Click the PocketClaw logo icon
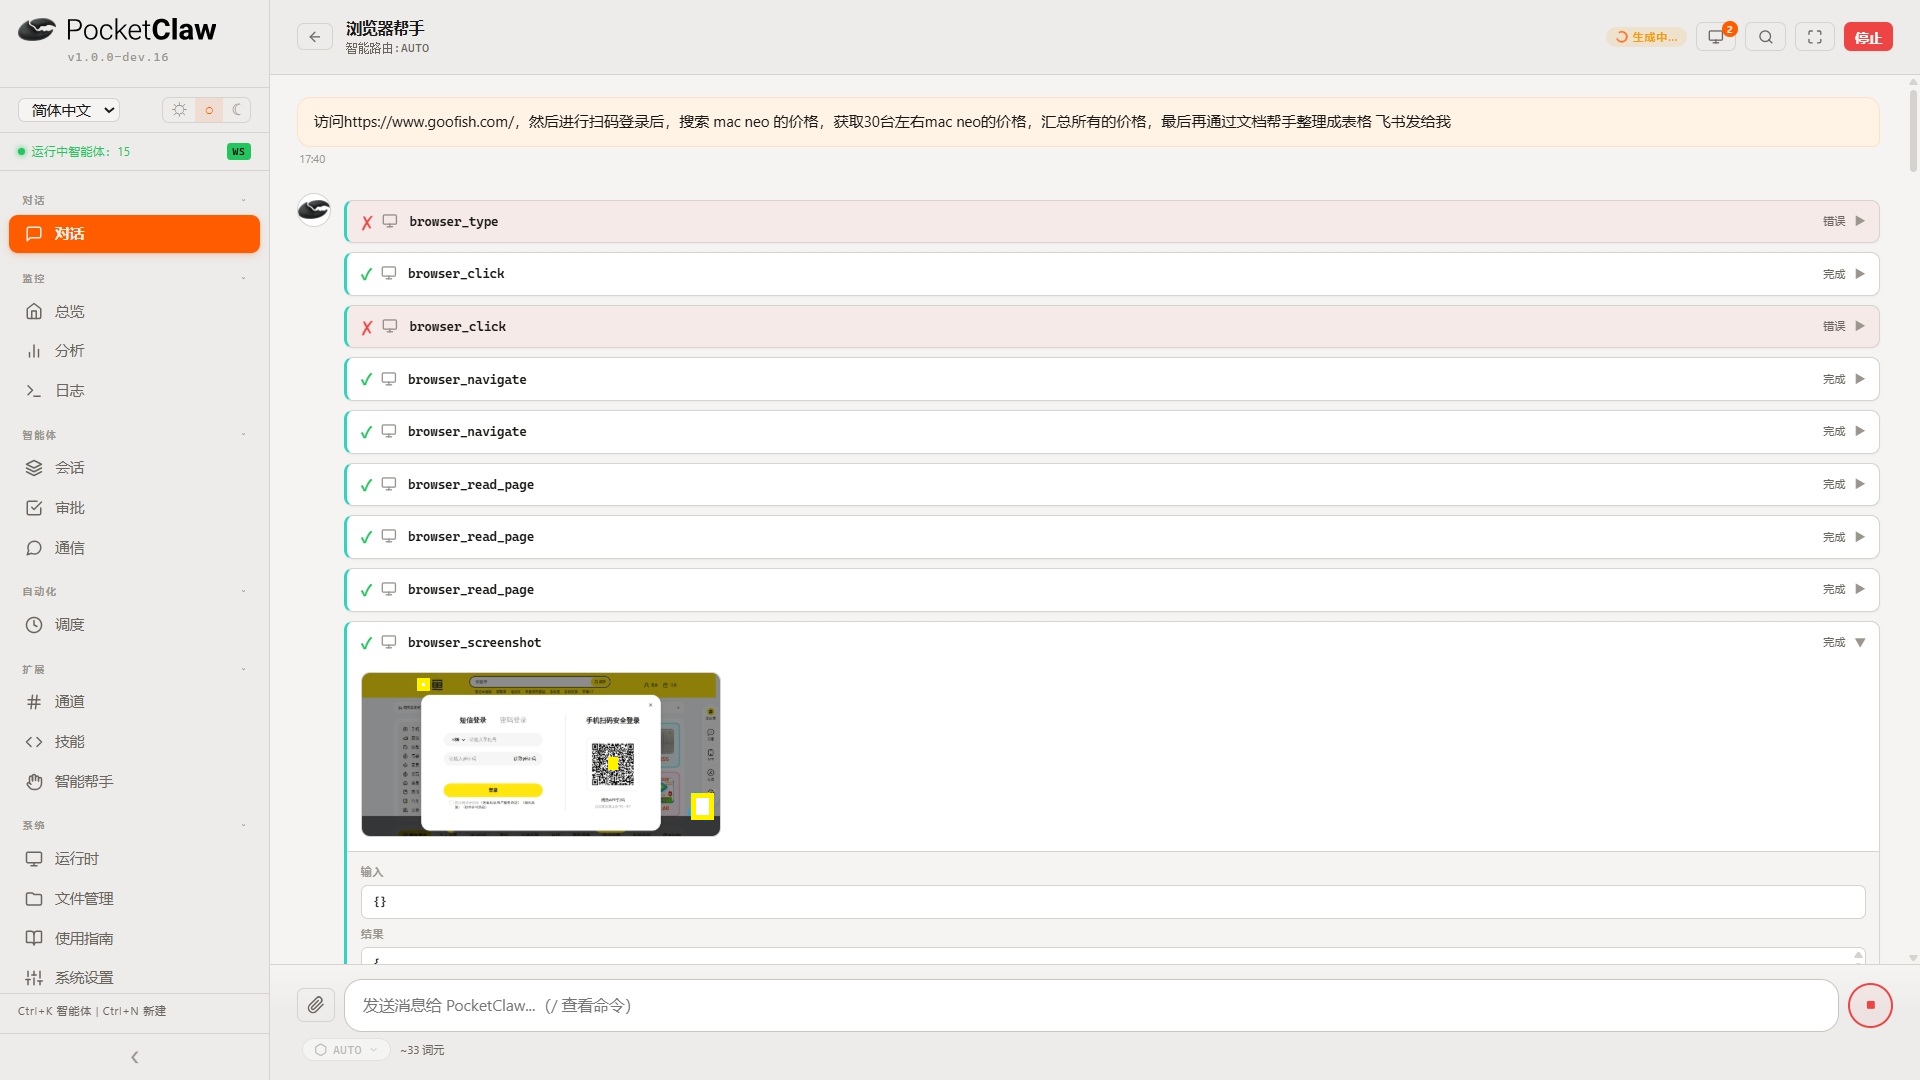The width and height of the screenshot is (1920, 1080). [x=37, y=30]
